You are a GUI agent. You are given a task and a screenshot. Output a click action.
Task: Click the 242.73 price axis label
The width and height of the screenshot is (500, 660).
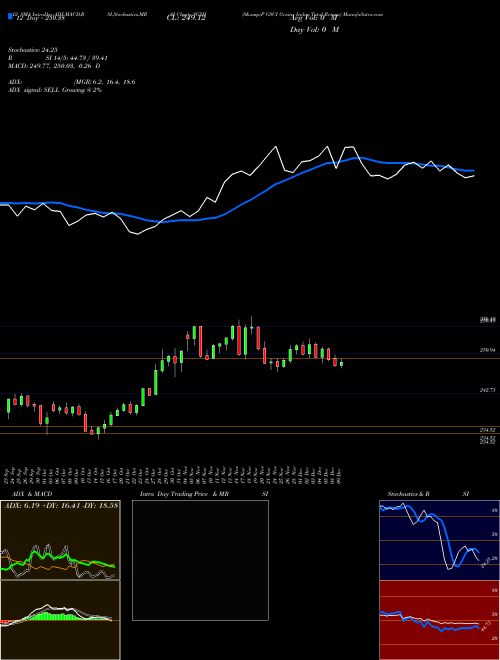tap(488, 391)
